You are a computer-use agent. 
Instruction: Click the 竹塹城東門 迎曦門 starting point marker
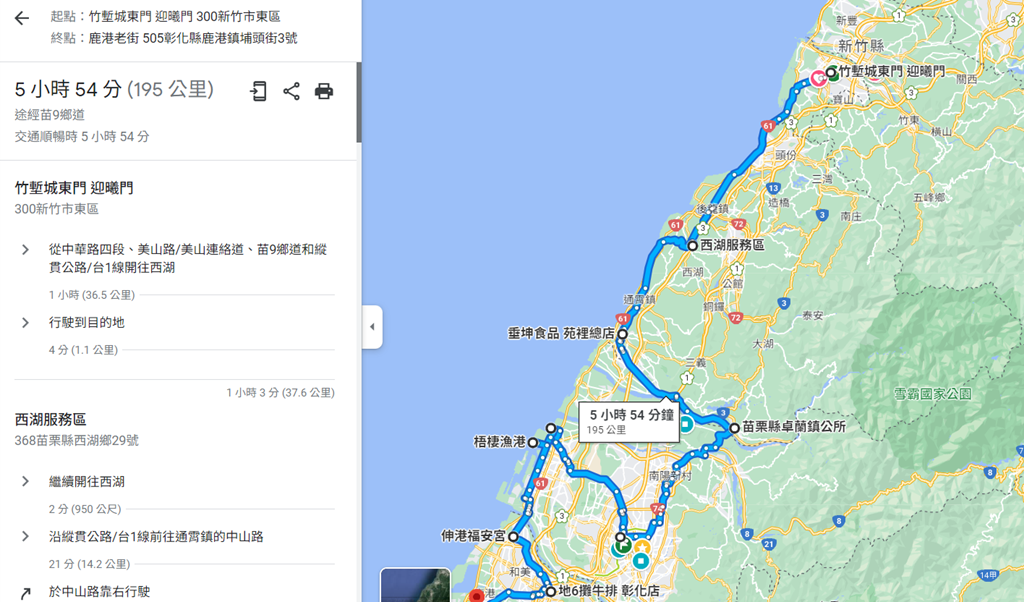pyautogui.click(x=831, y=72)
